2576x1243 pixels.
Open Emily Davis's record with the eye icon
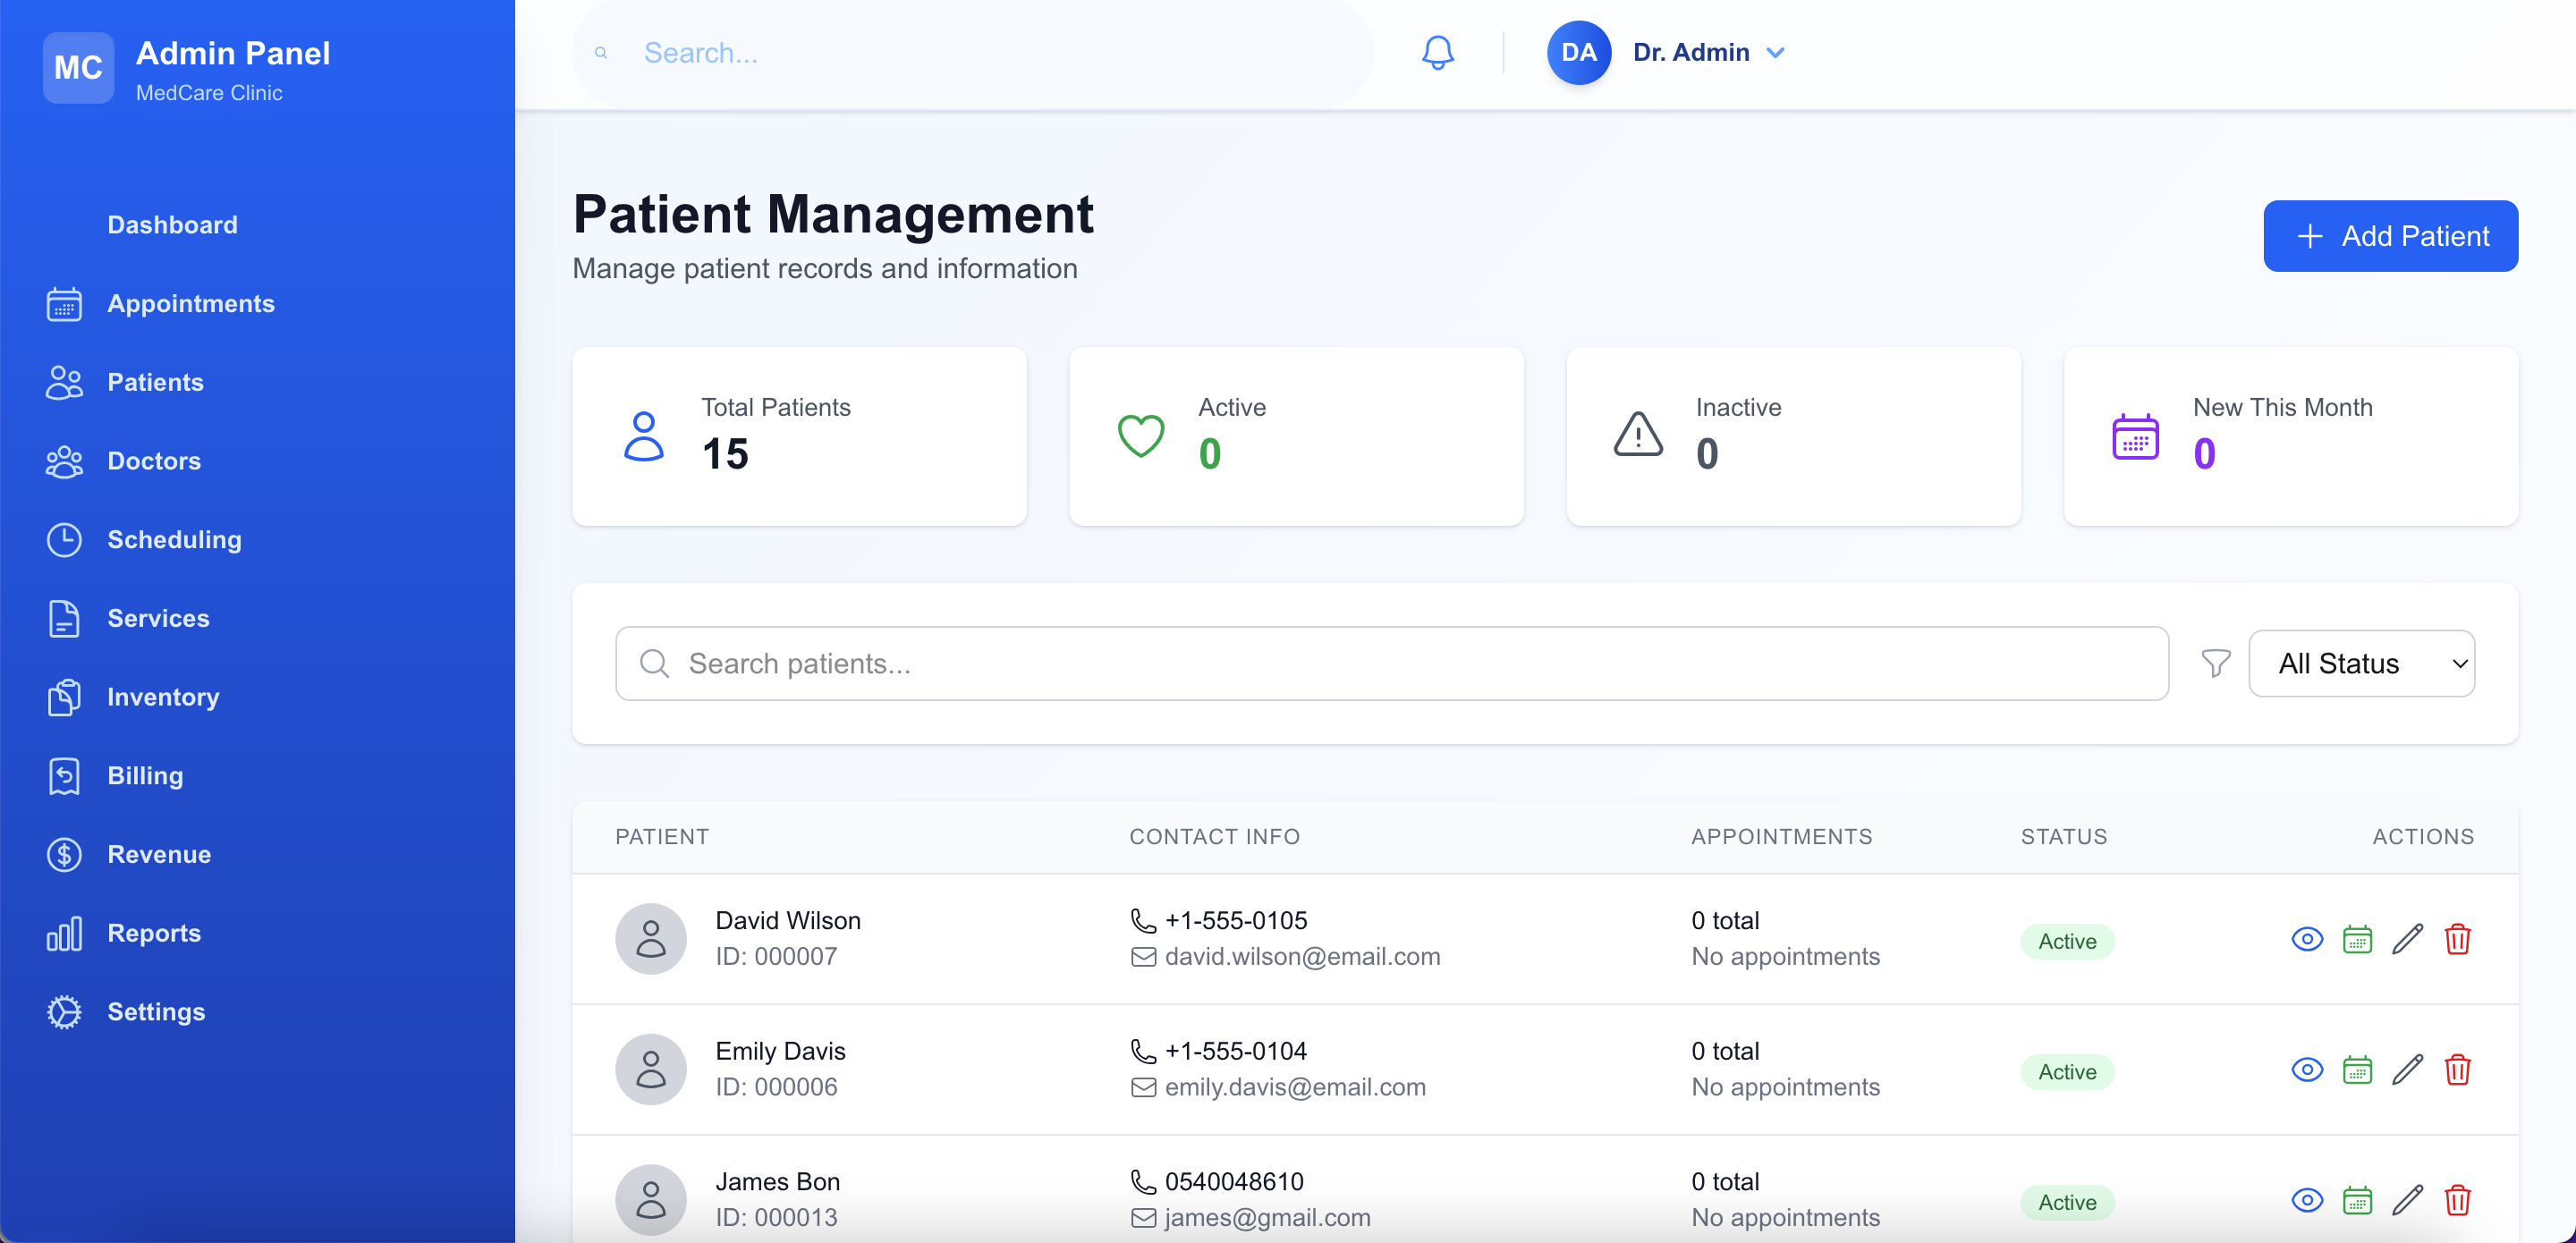click(x=2306, y=1069)
